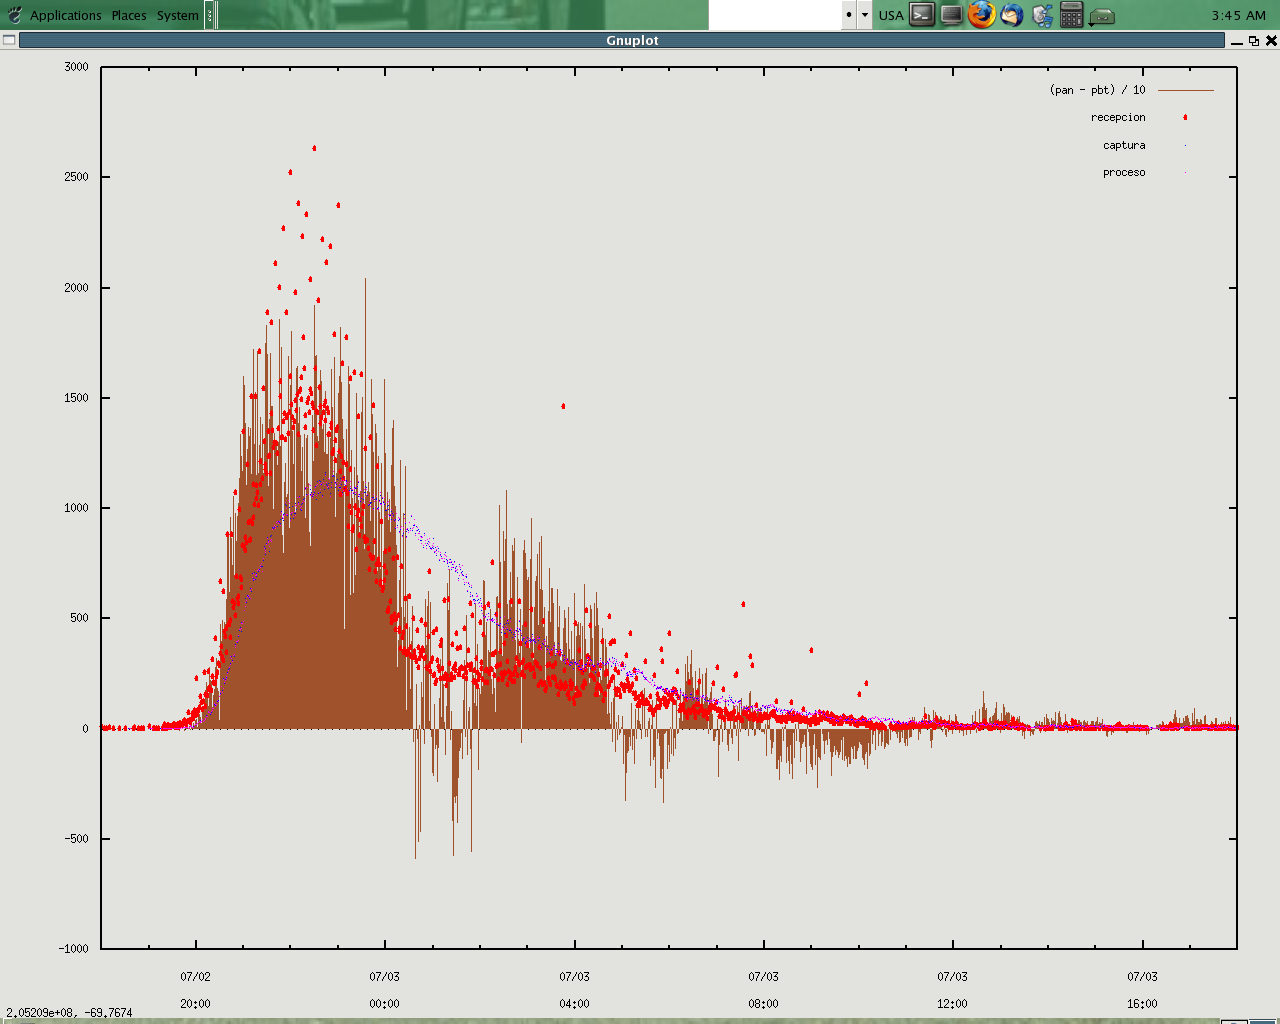Click the monitor icon in top panel

point(952,15)
